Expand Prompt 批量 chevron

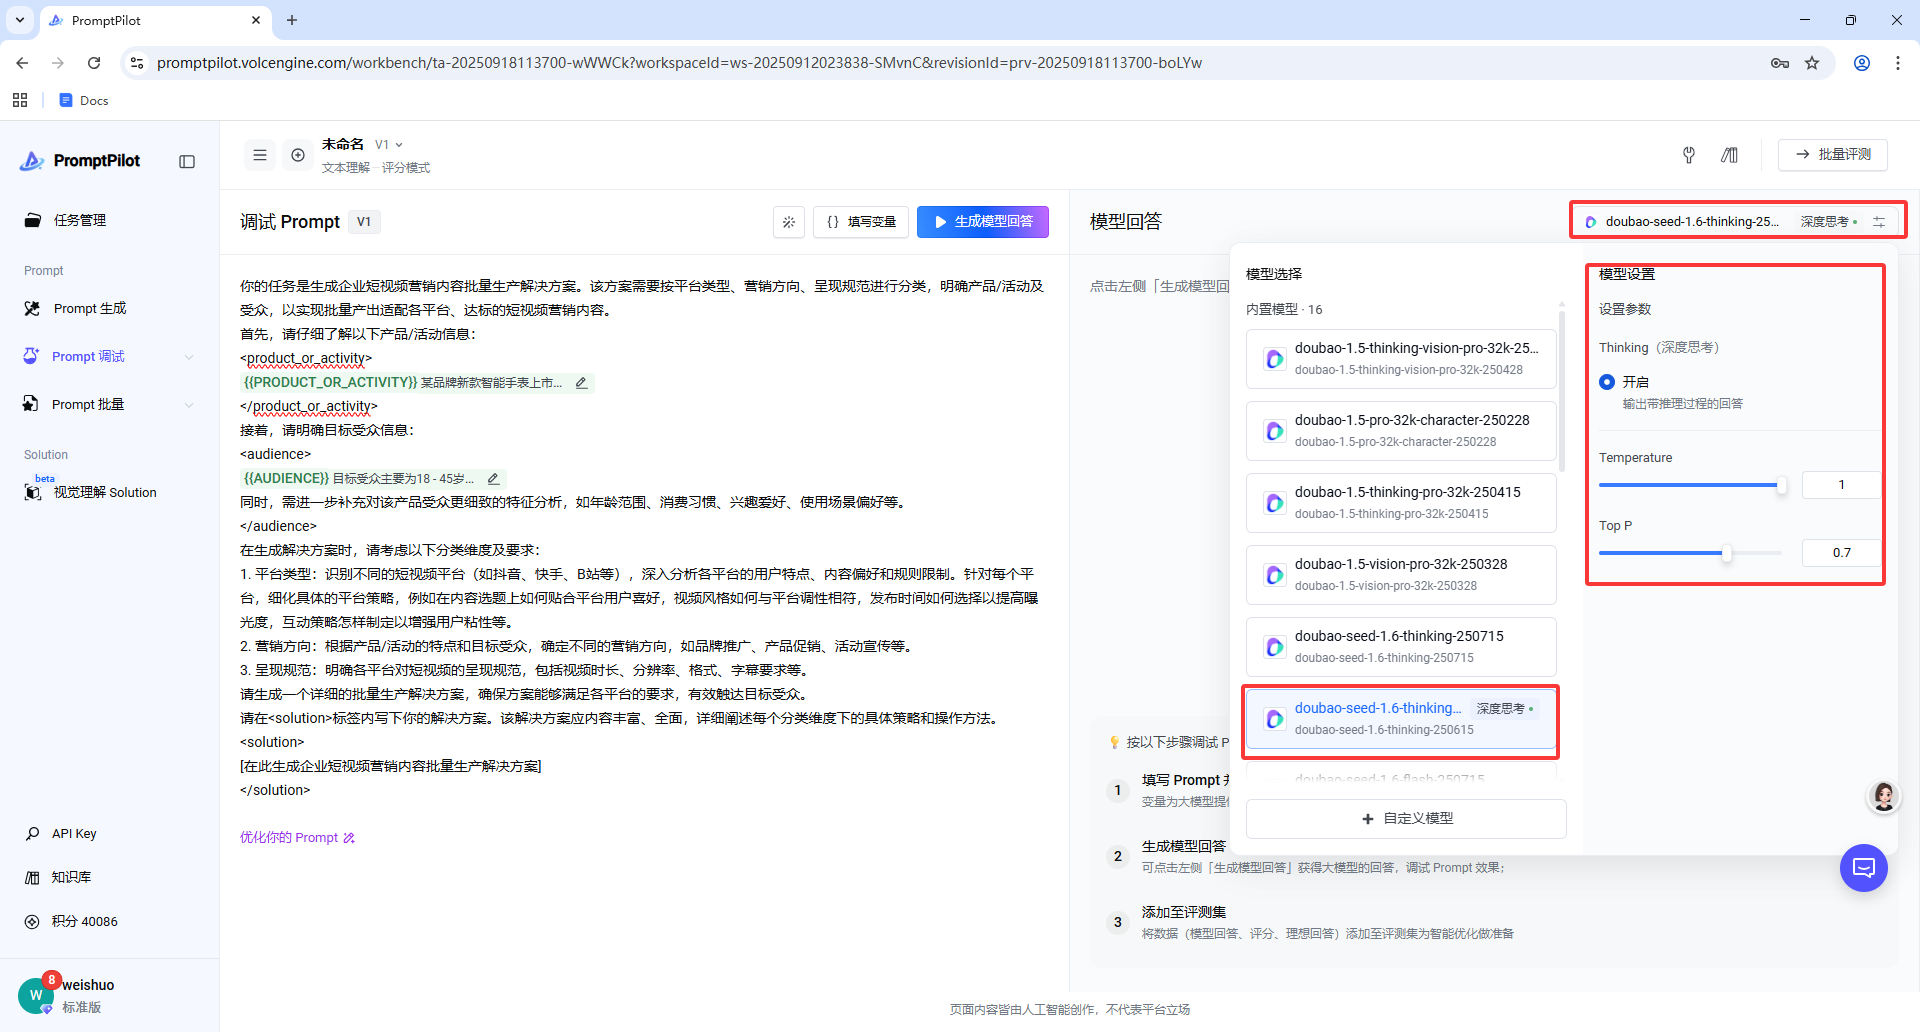pos(189,405)
